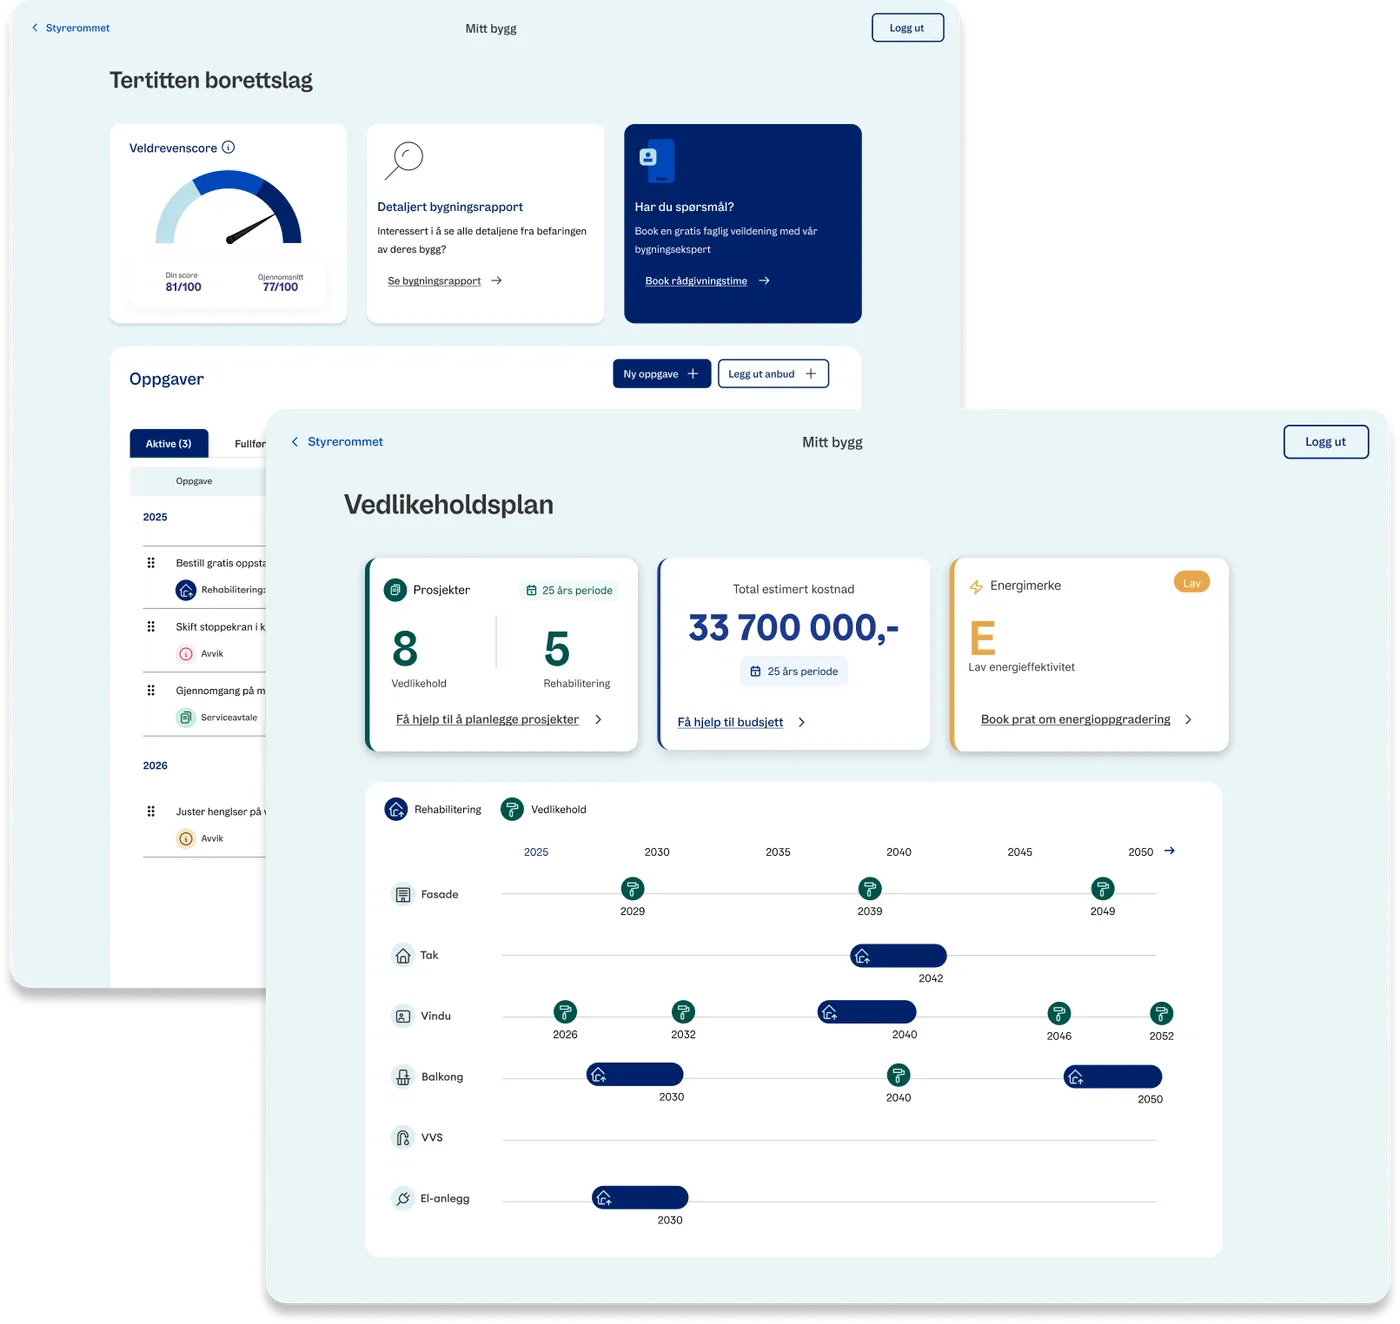Viewport: 1400px width, 1324px height.
Task: Select the Aktive (3) tab
Action: tap(169, 443)
